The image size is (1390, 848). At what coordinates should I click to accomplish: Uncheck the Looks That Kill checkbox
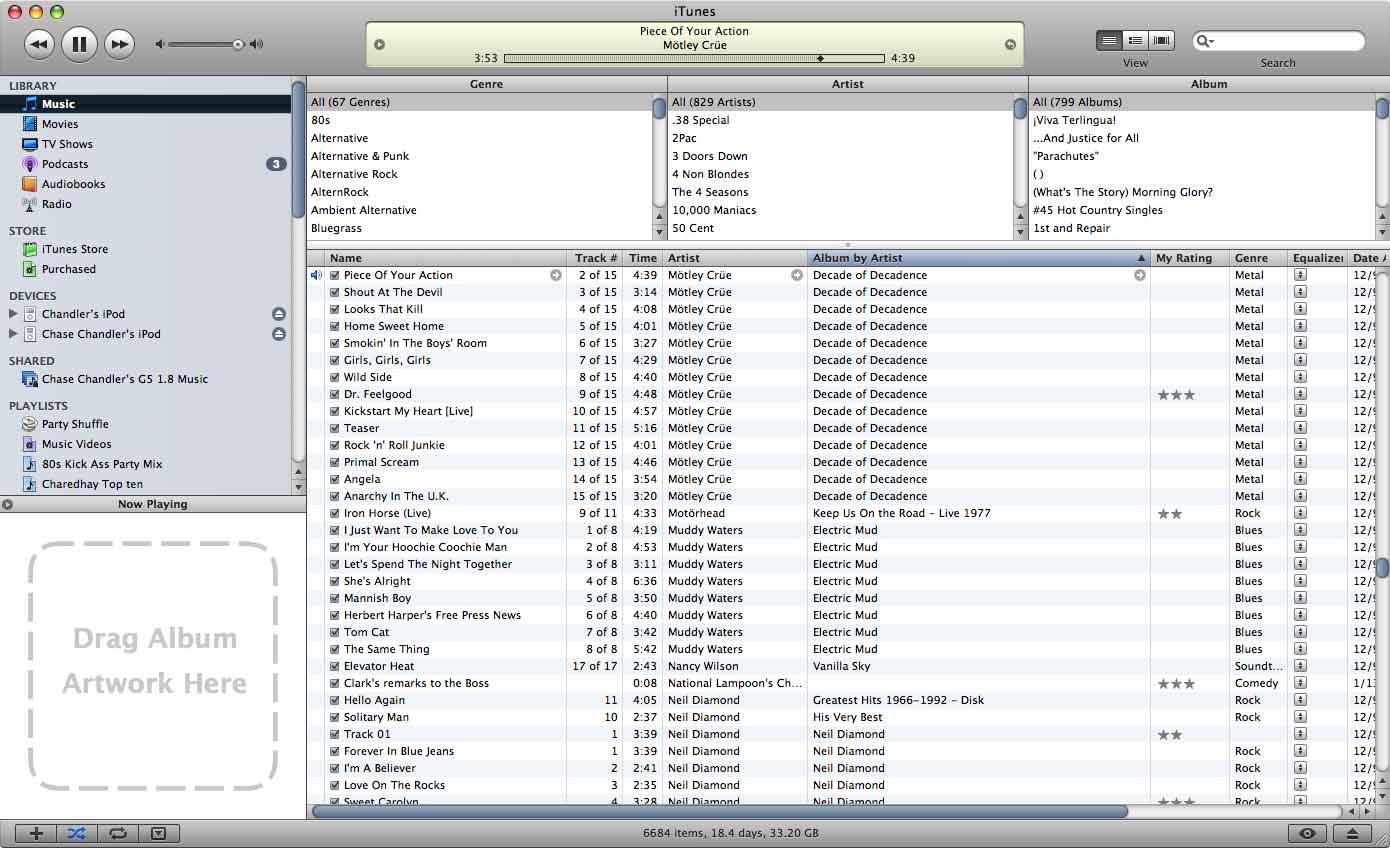[335, 309]
